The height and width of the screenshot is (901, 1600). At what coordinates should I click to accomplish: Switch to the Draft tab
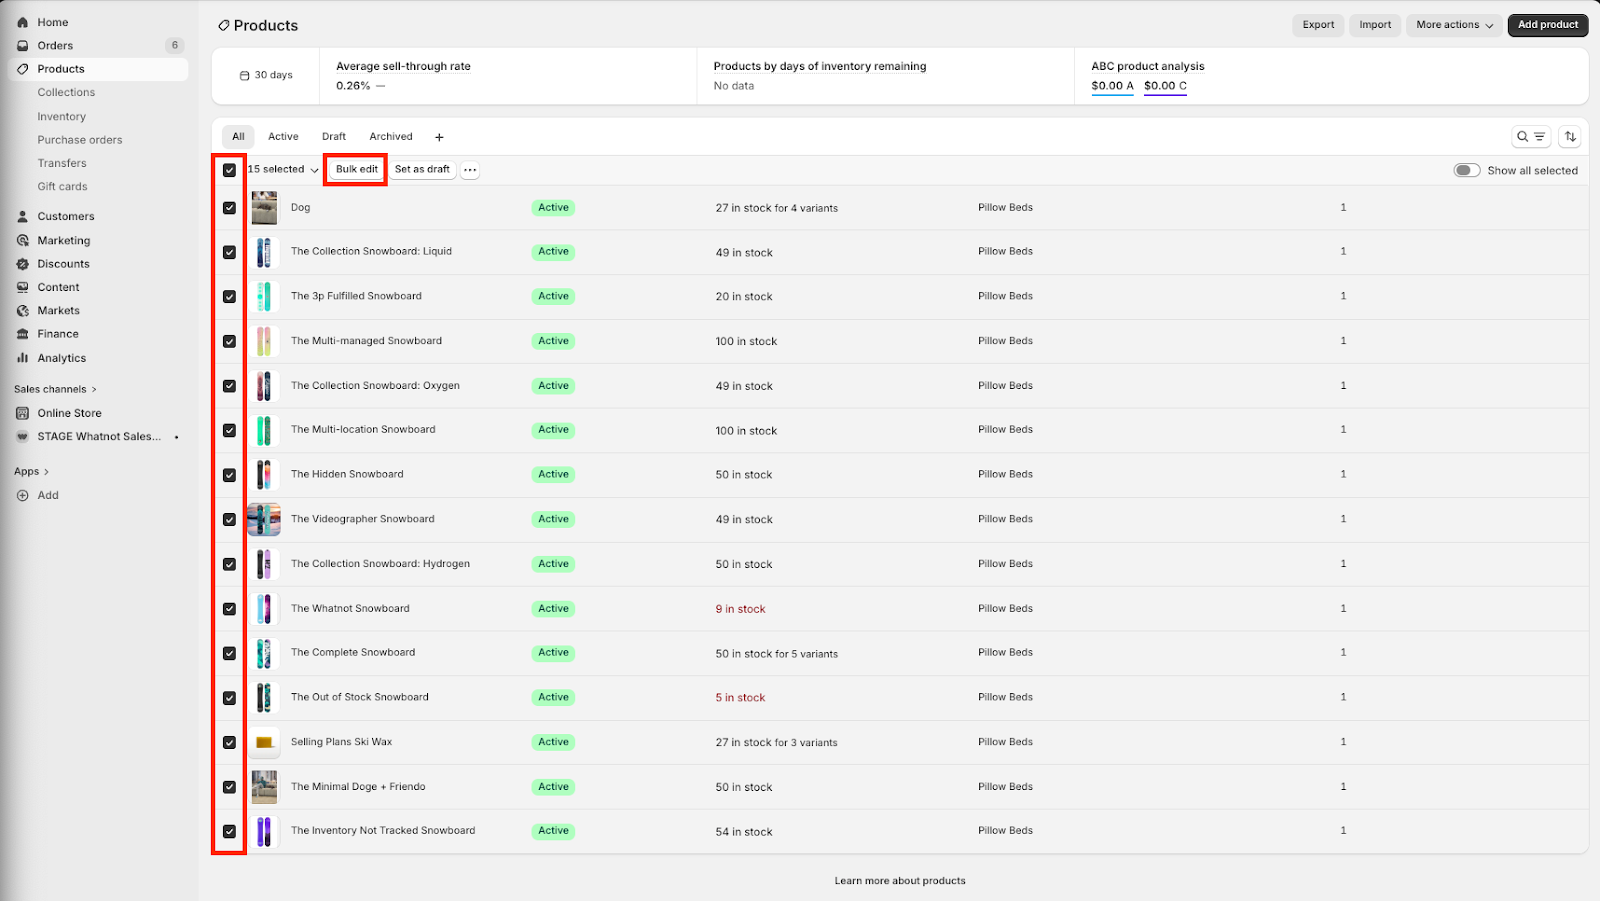tap(334, 137)
